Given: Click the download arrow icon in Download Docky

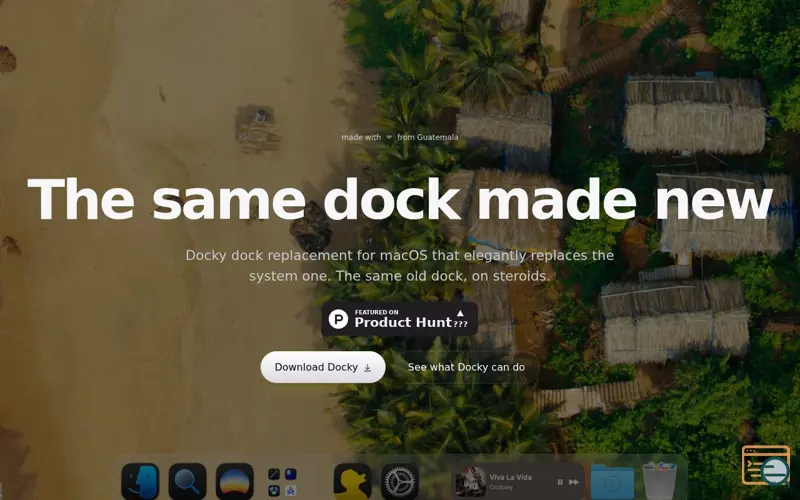Looking at the screenshot, I should coord(367,367).
